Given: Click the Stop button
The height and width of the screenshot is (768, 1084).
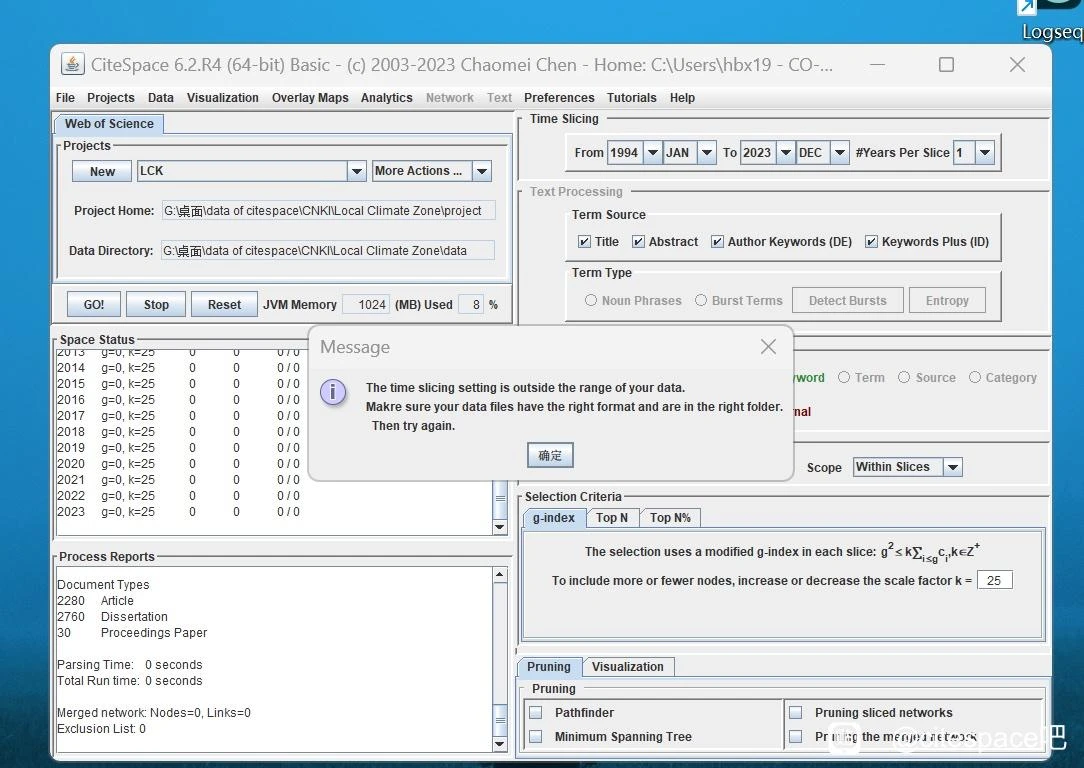Looking at the screenshot, I should (x=156, y=304).
